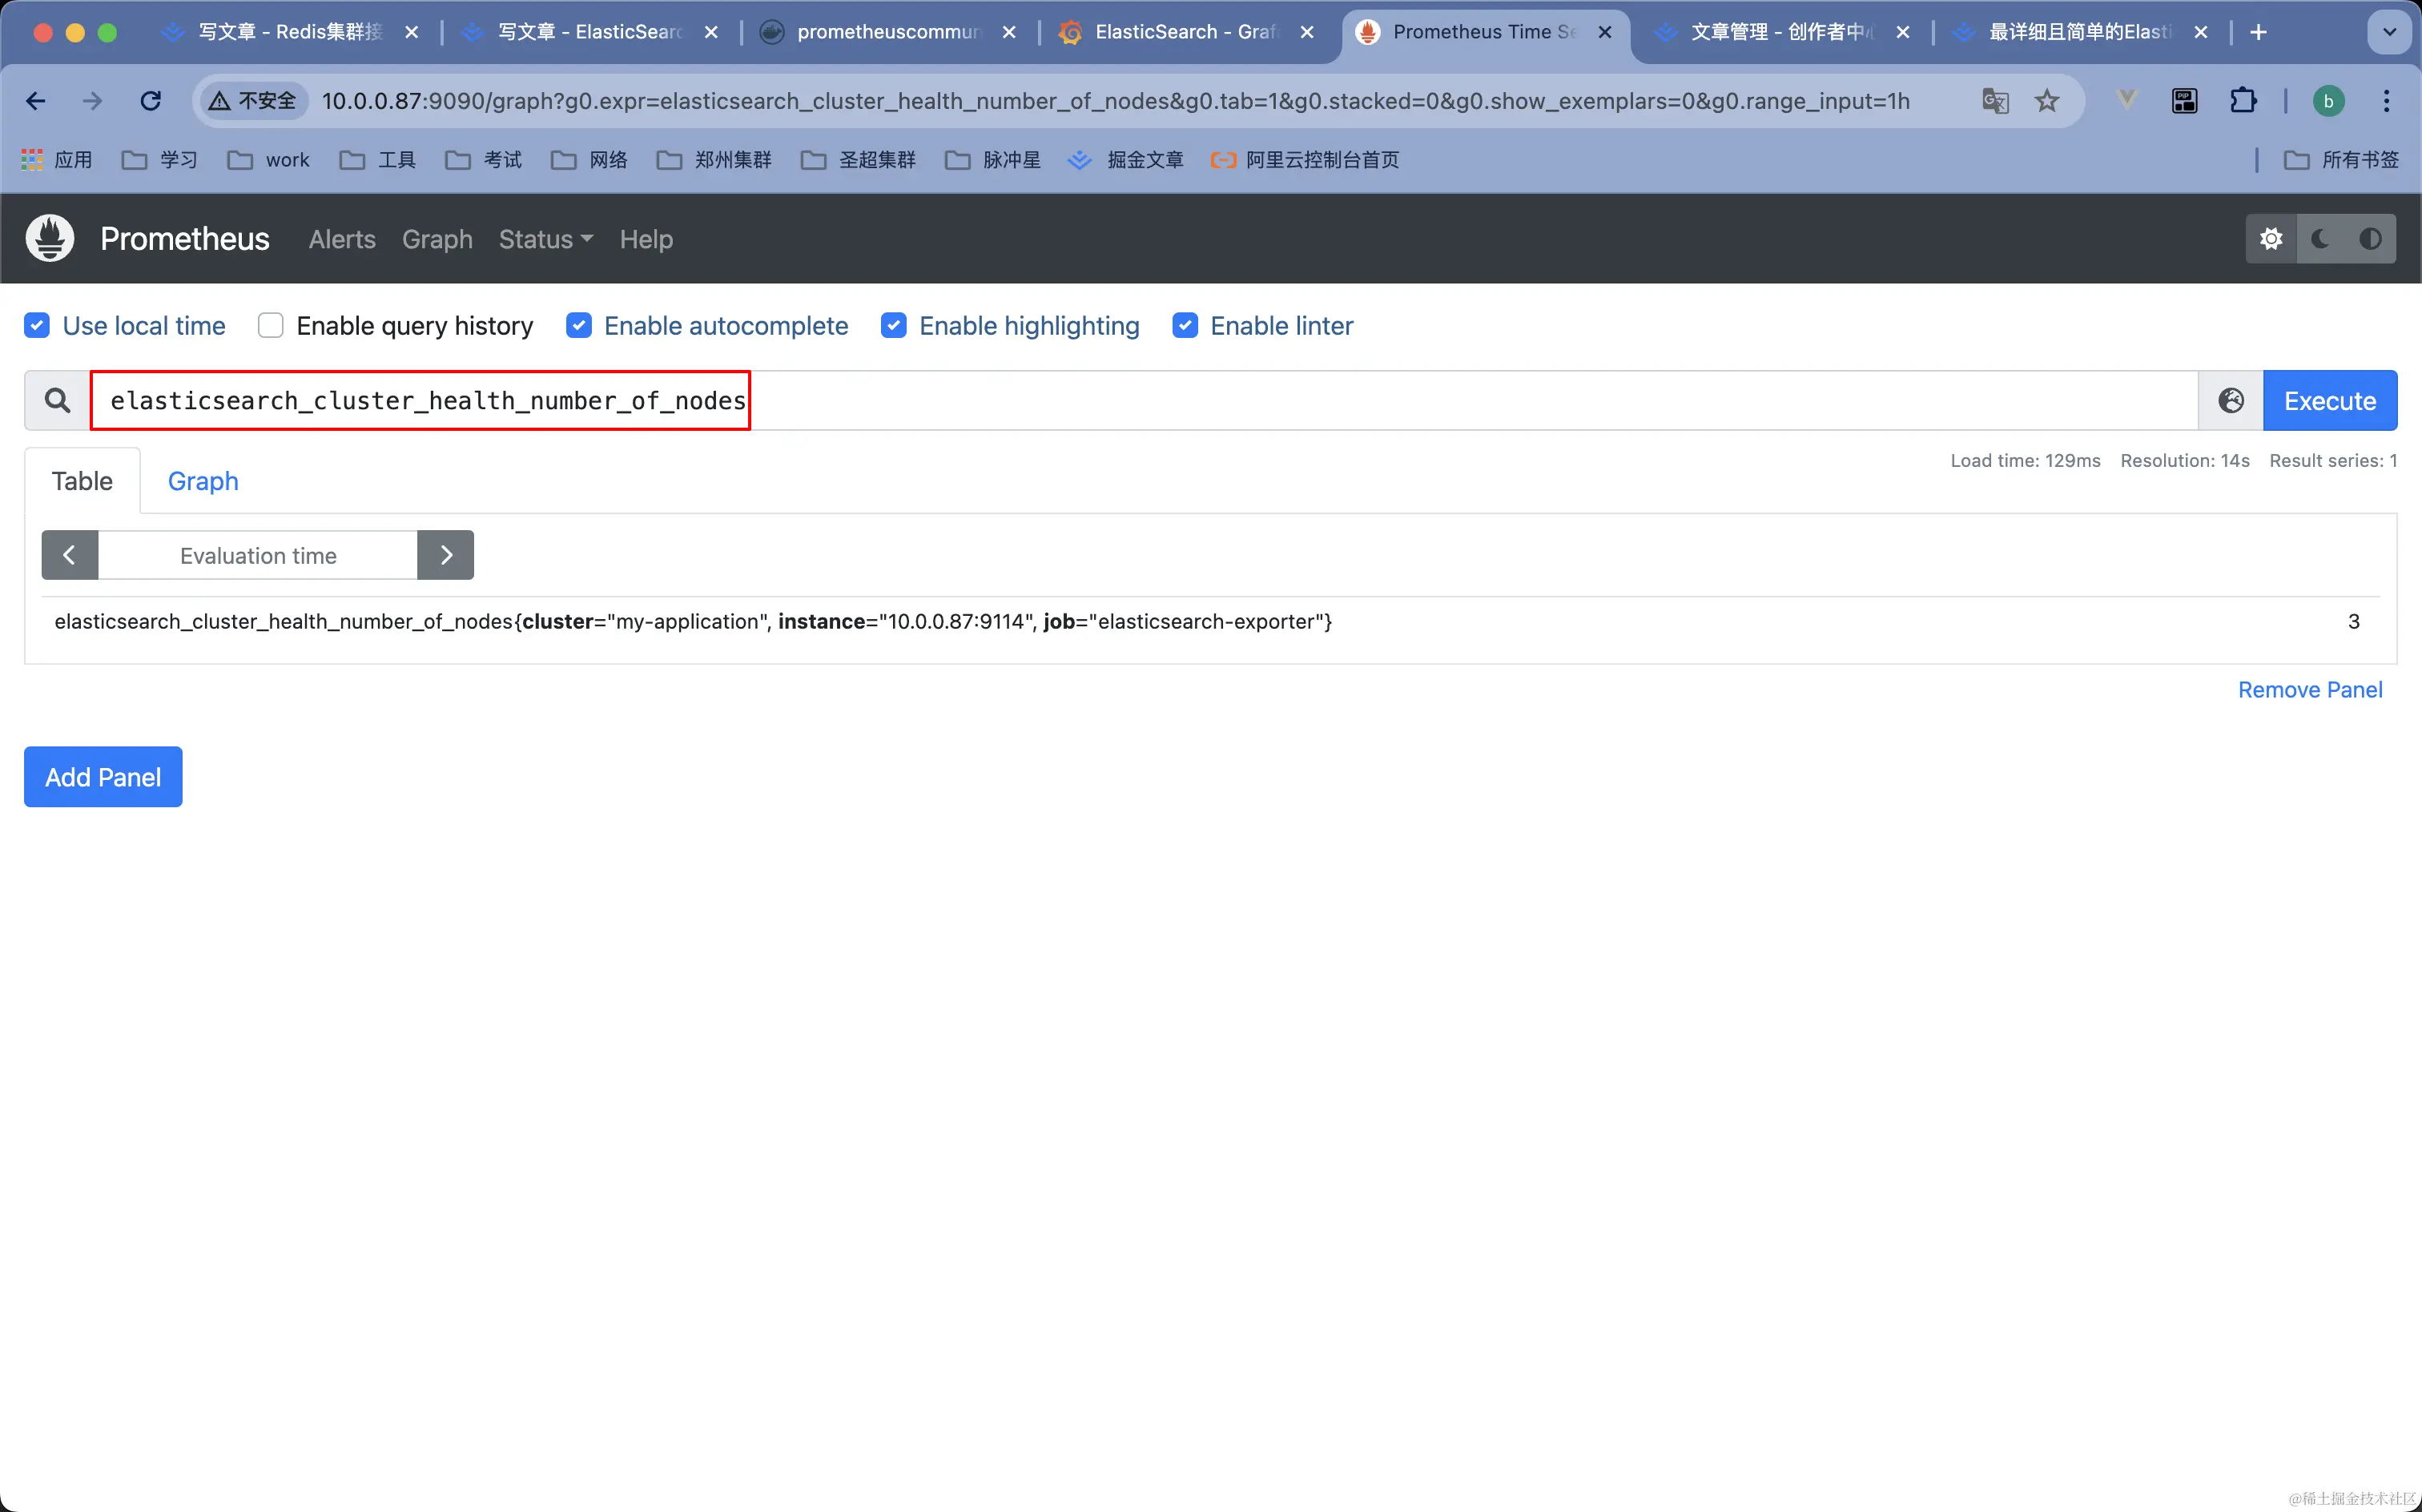Click the result value 3

pos(2354,622)
